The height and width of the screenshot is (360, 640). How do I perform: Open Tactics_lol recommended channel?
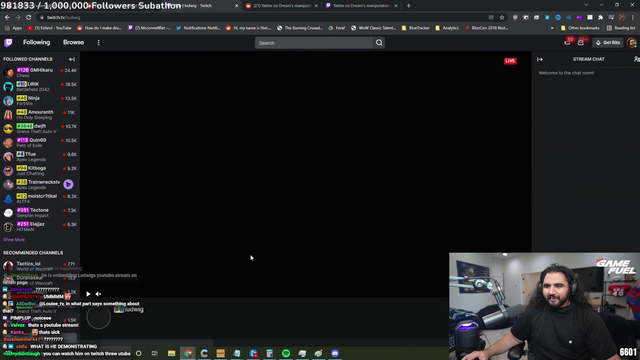tap(40, 266)
